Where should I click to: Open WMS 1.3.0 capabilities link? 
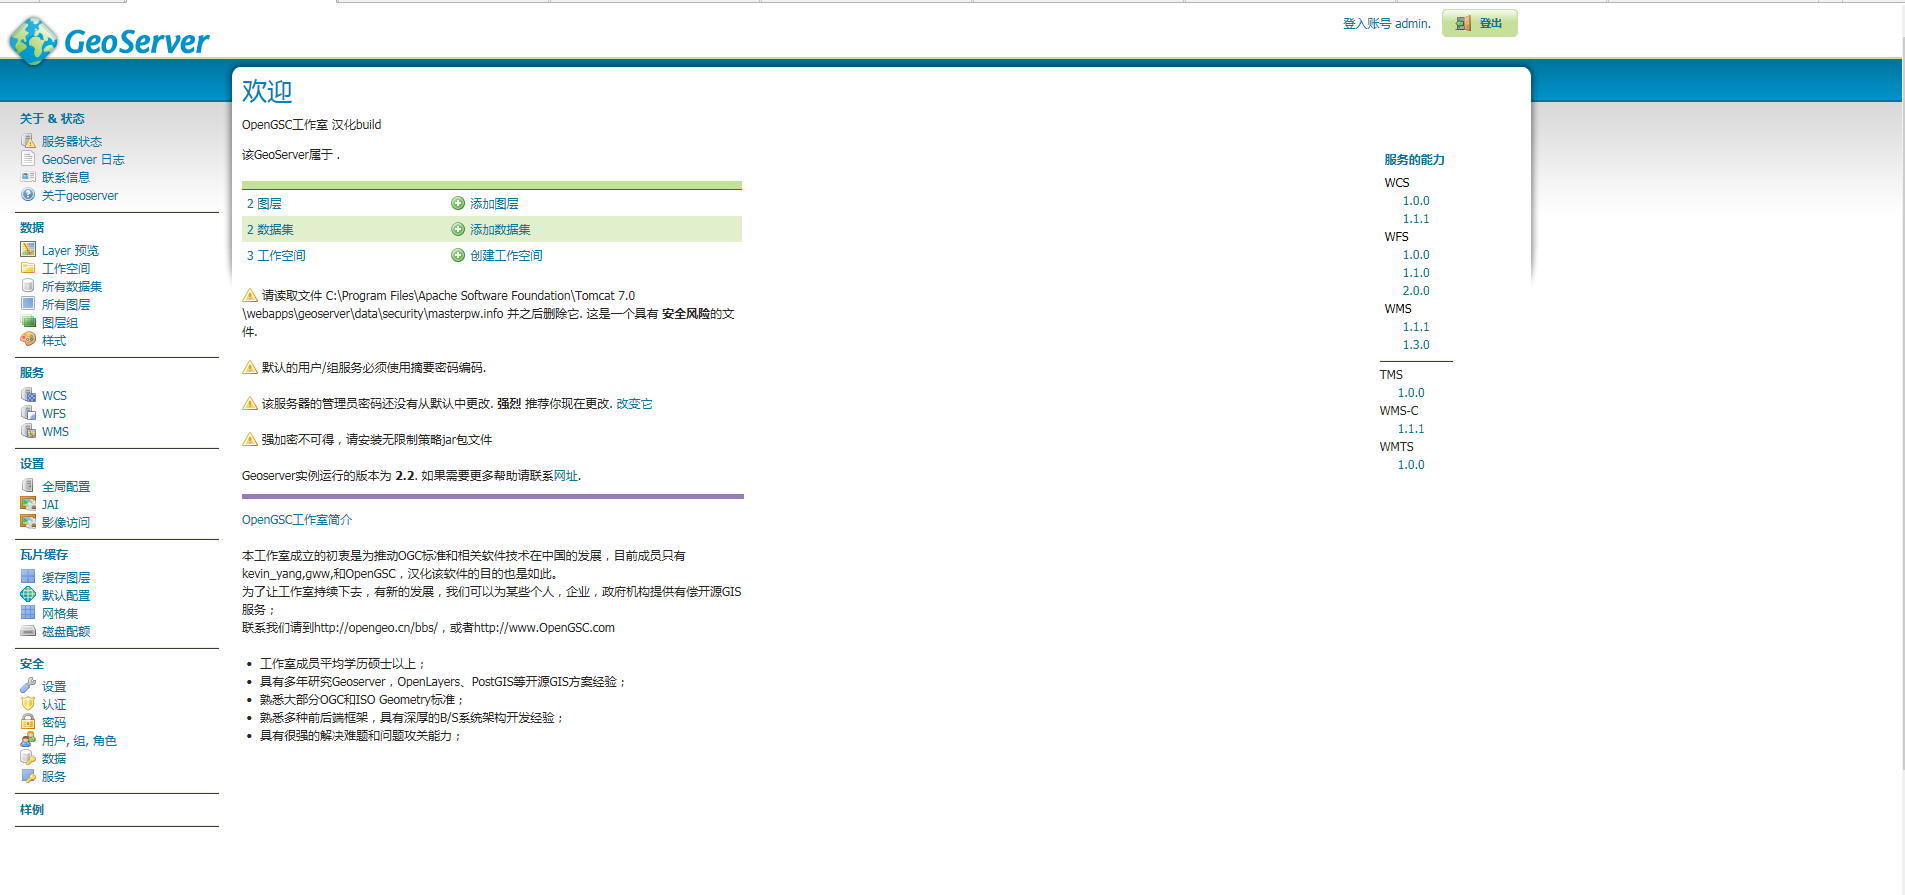coord(1416,345)
